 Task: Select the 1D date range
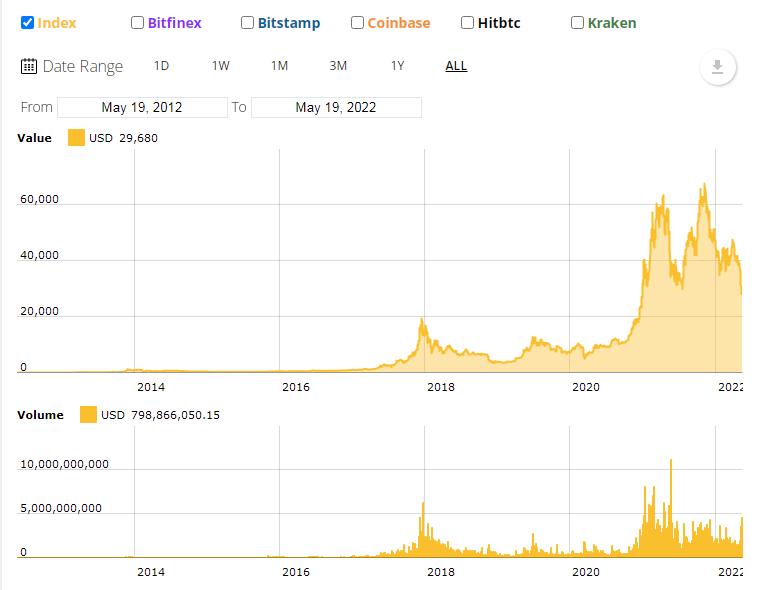(161, 66)
